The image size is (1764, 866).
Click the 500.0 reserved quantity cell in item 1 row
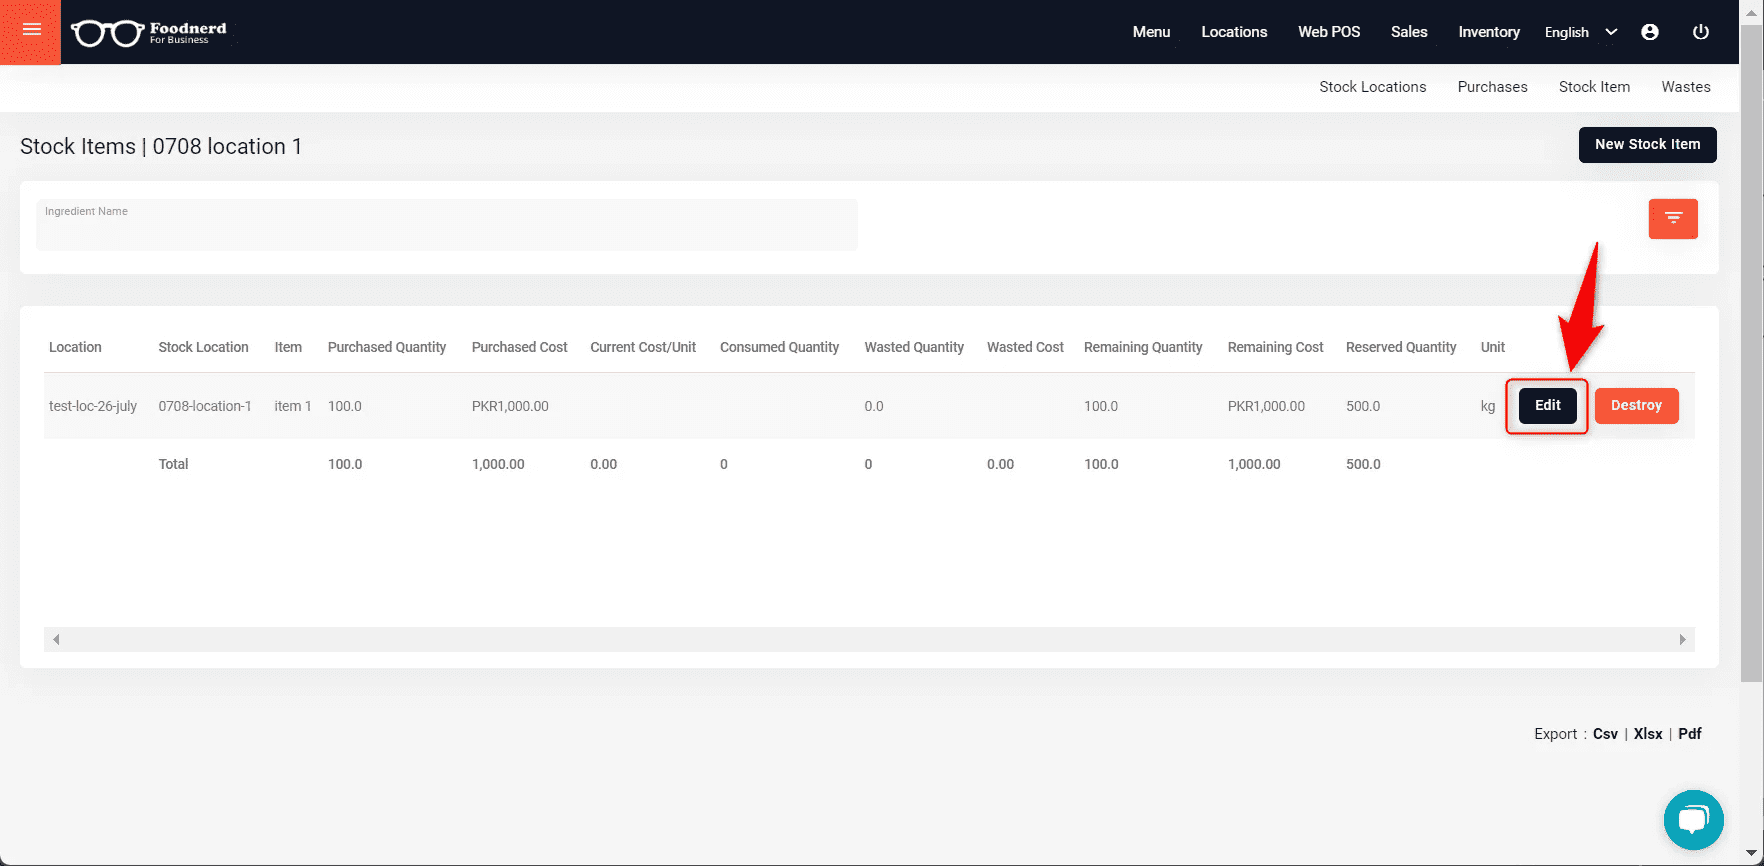1363,406
